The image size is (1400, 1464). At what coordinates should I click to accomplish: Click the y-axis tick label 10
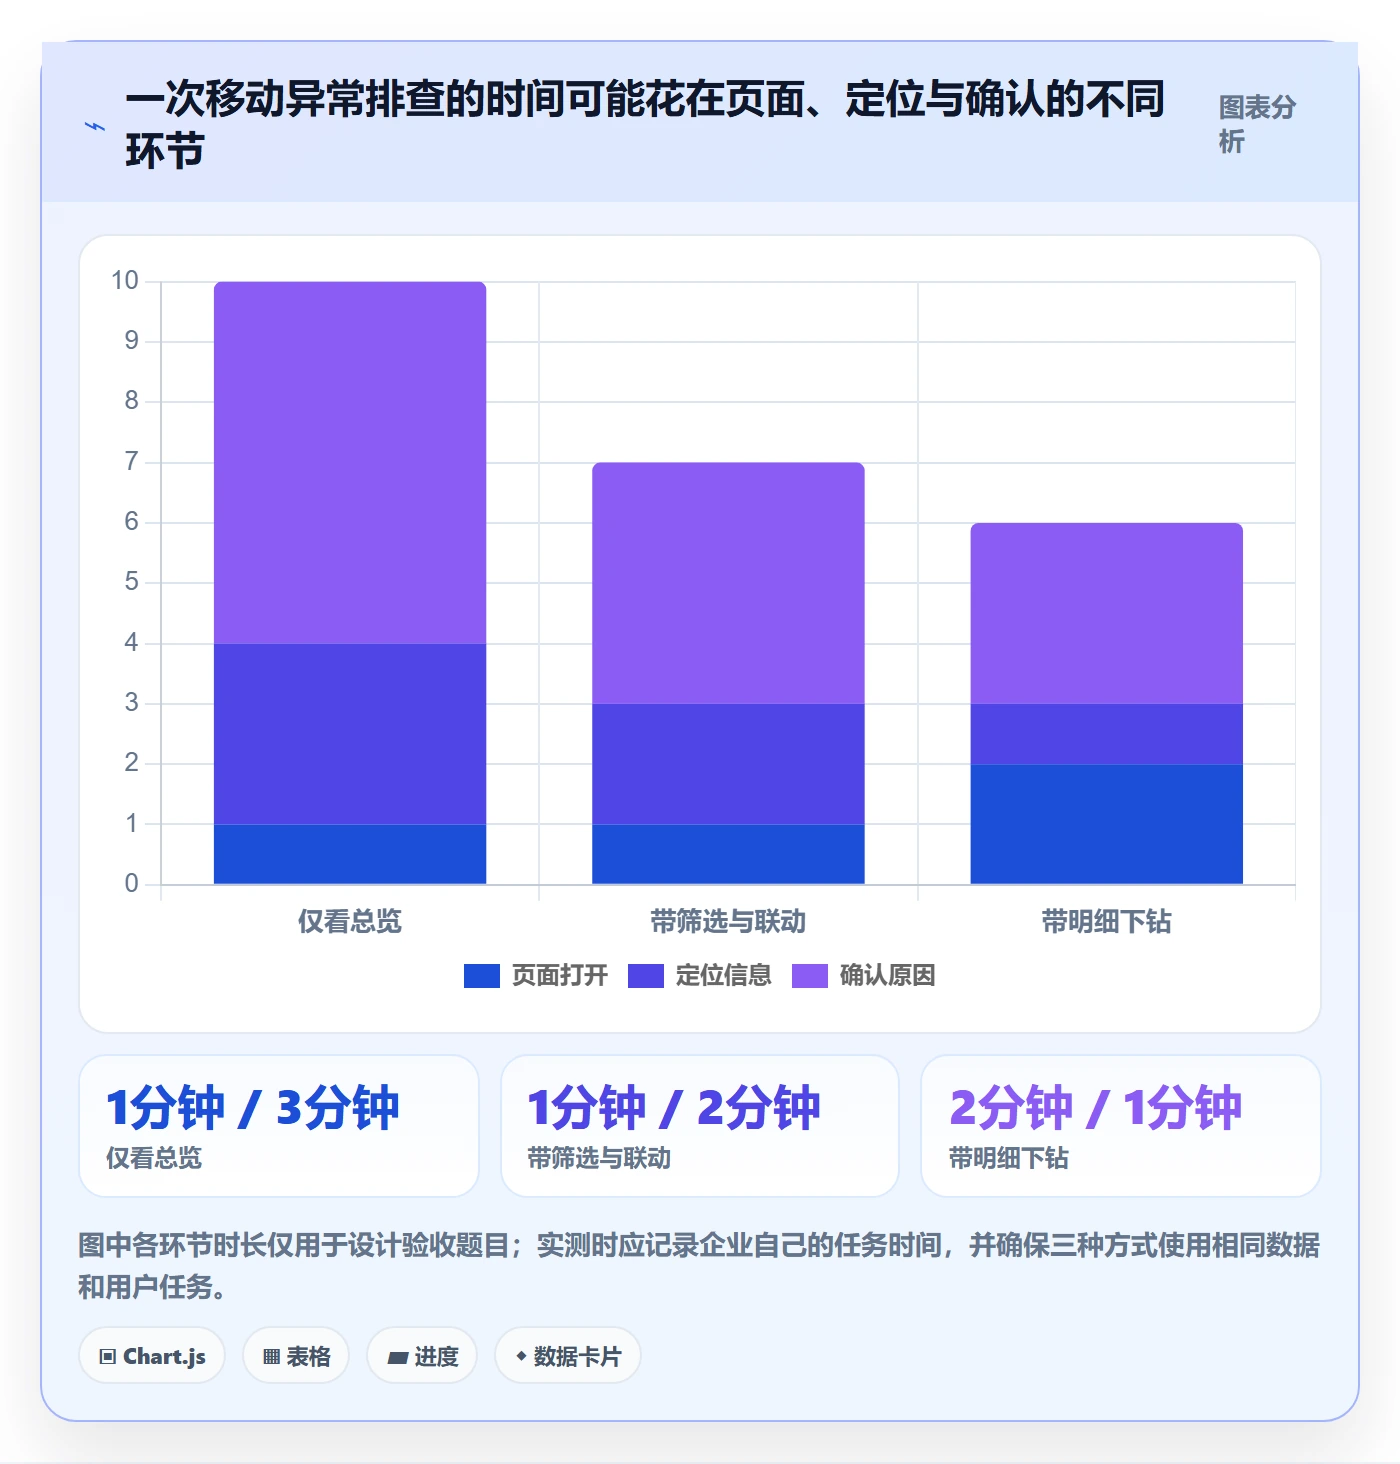(x=125, y=281)
